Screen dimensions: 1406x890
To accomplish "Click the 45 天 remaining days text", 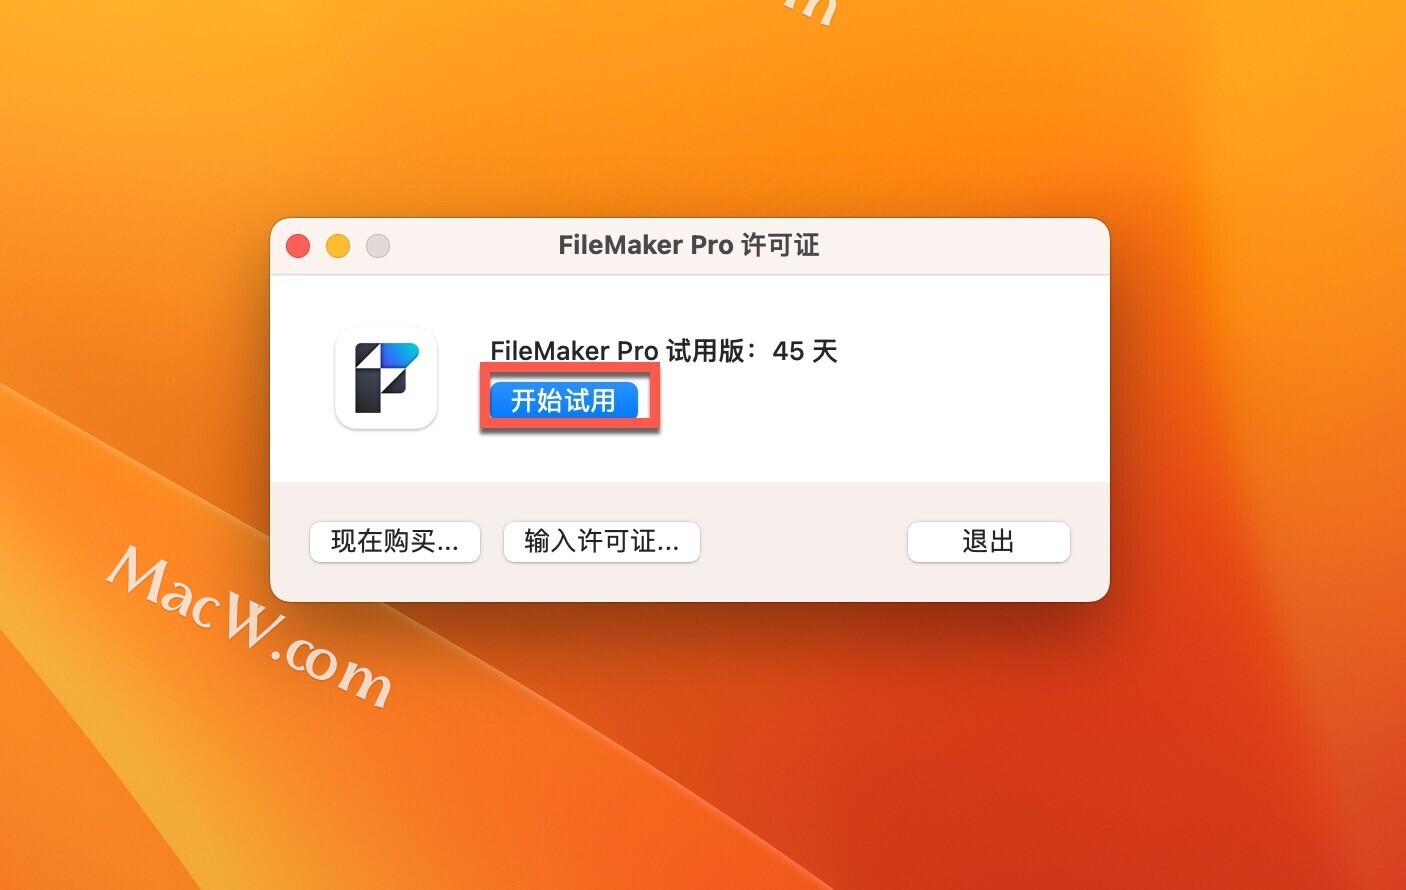I will (805, 351).
